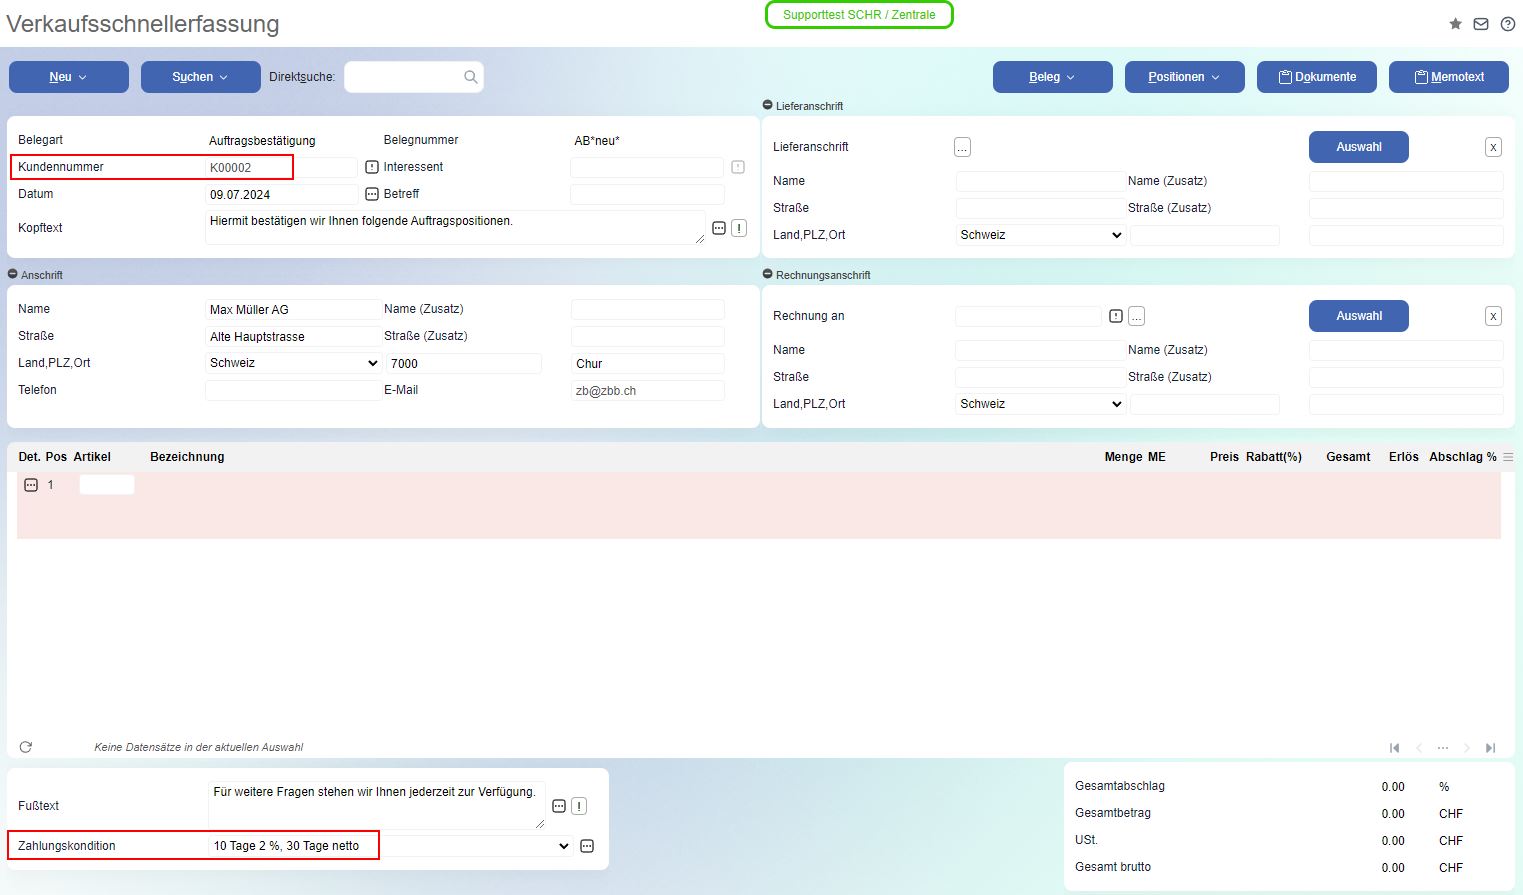Open the Positionen menu
1523x895 pixels.
[x=1184, y=77]
